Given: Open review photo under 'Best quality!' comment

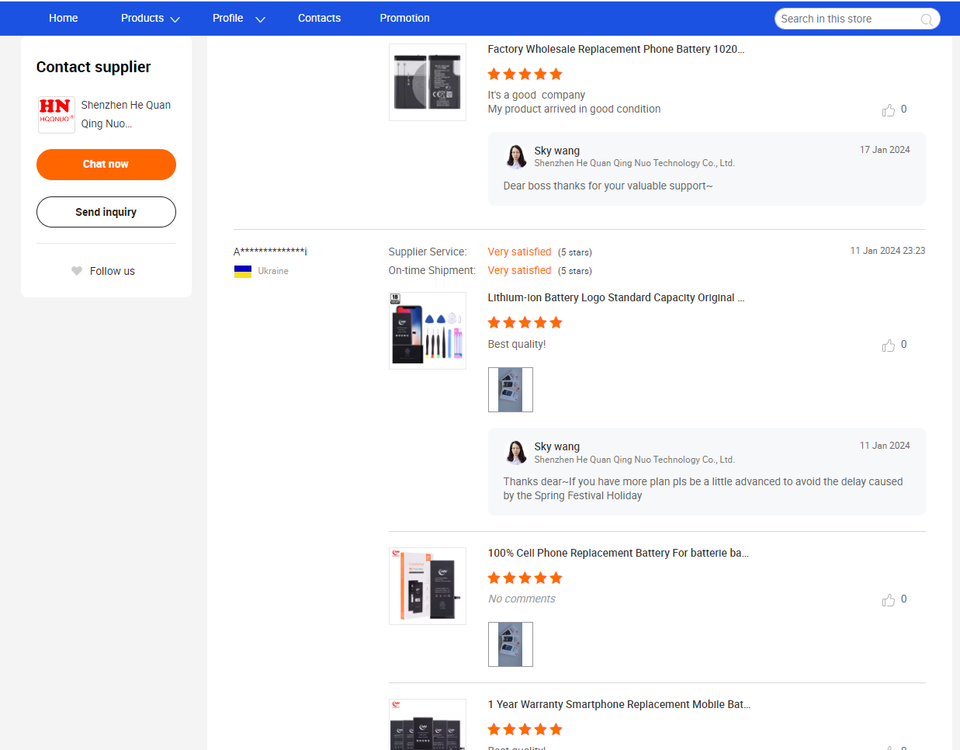Looking at the screenshot, I should (510, 390).
